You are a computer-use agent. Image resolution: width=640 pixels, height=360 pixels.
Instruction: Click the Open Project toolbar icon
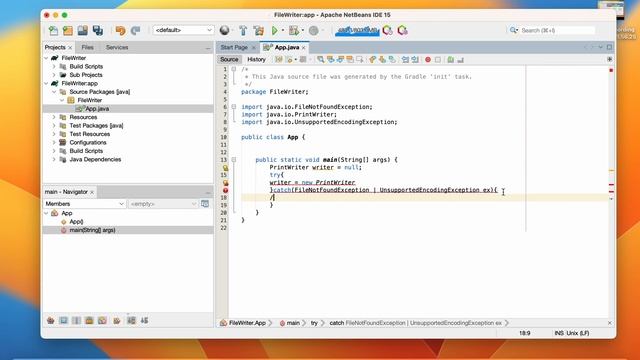pos(83,30)
